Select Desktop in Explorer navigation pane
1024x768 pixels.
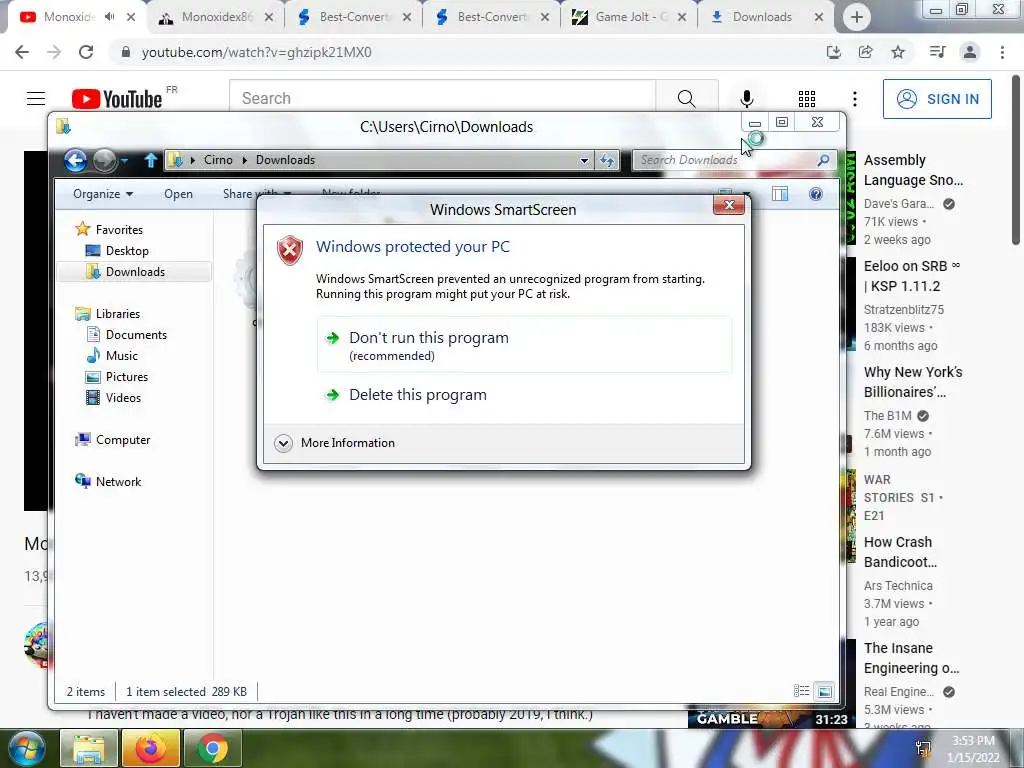pyautogui.click(x=127, y=251)
